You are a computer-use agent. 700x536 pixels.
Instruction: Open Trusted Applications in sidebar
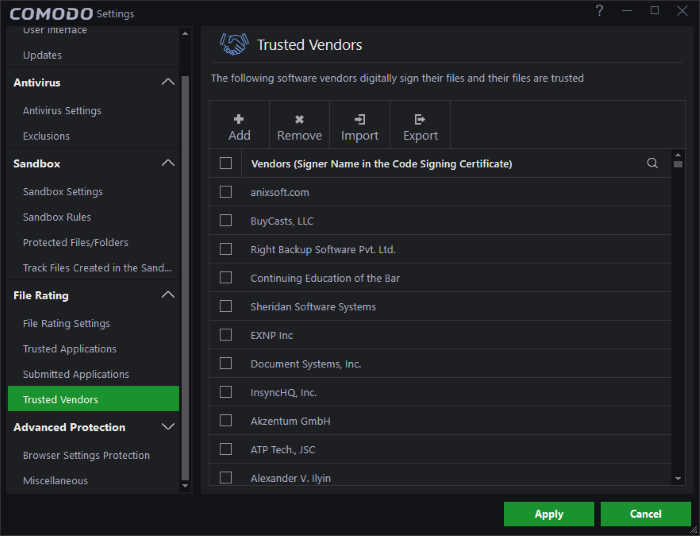[x=70, y=349]
